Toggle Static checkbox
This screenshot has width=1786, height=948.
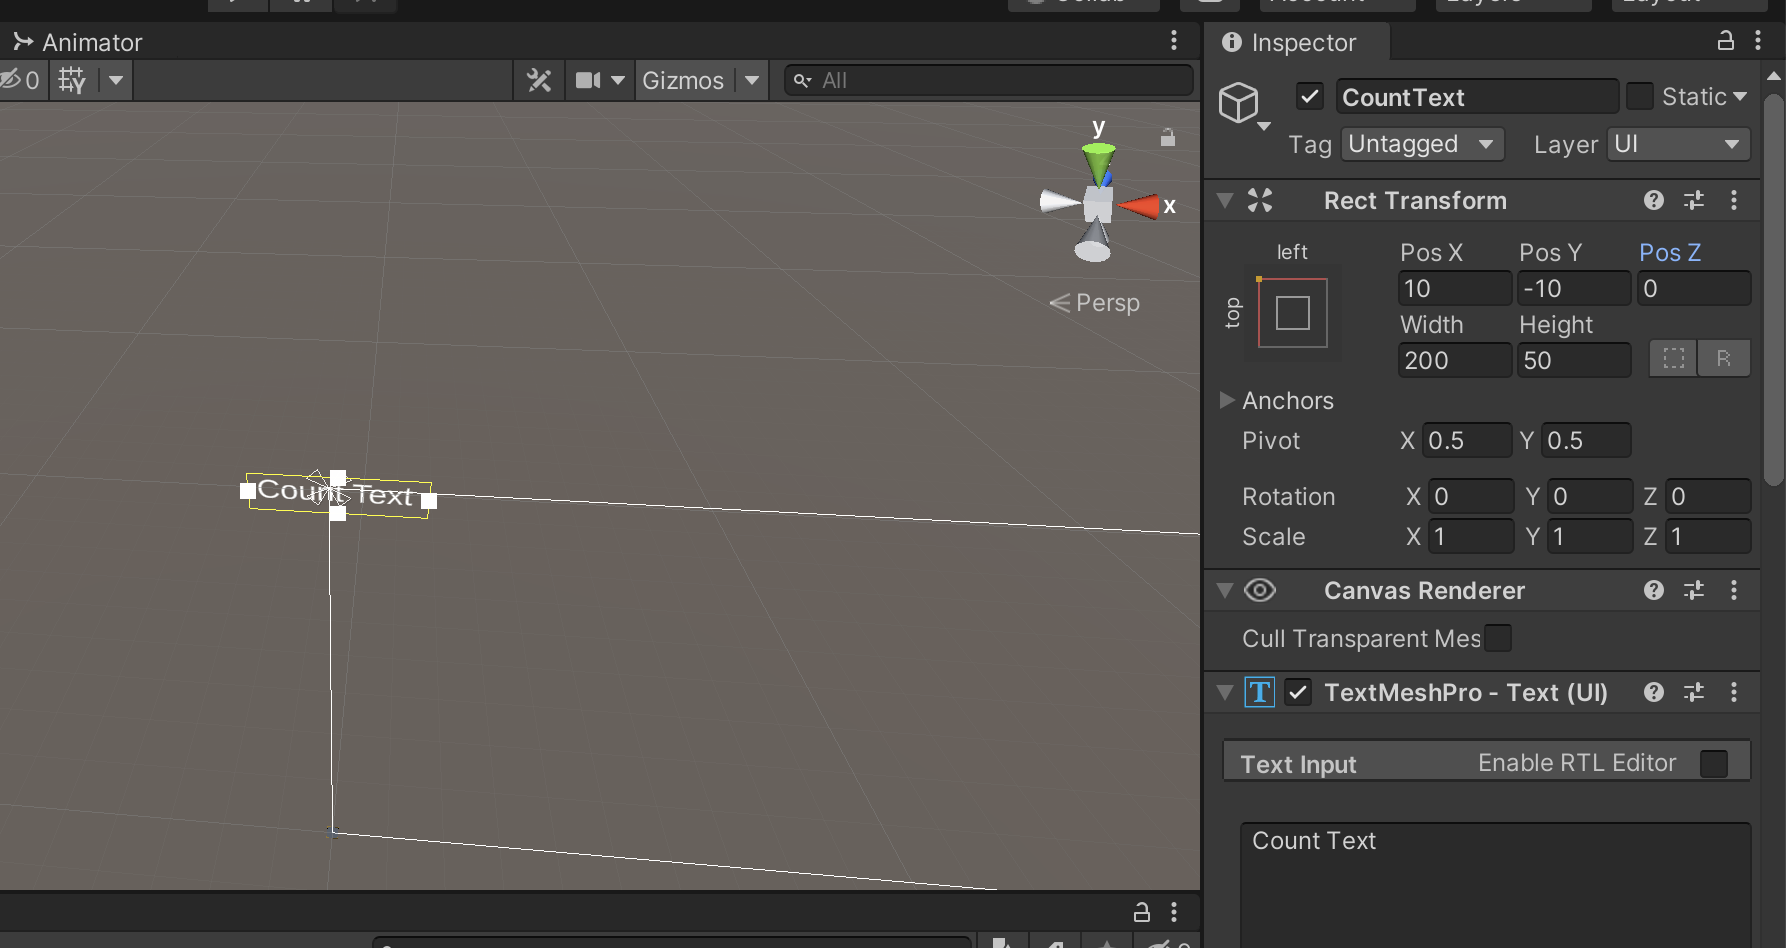coord(1639,96)
